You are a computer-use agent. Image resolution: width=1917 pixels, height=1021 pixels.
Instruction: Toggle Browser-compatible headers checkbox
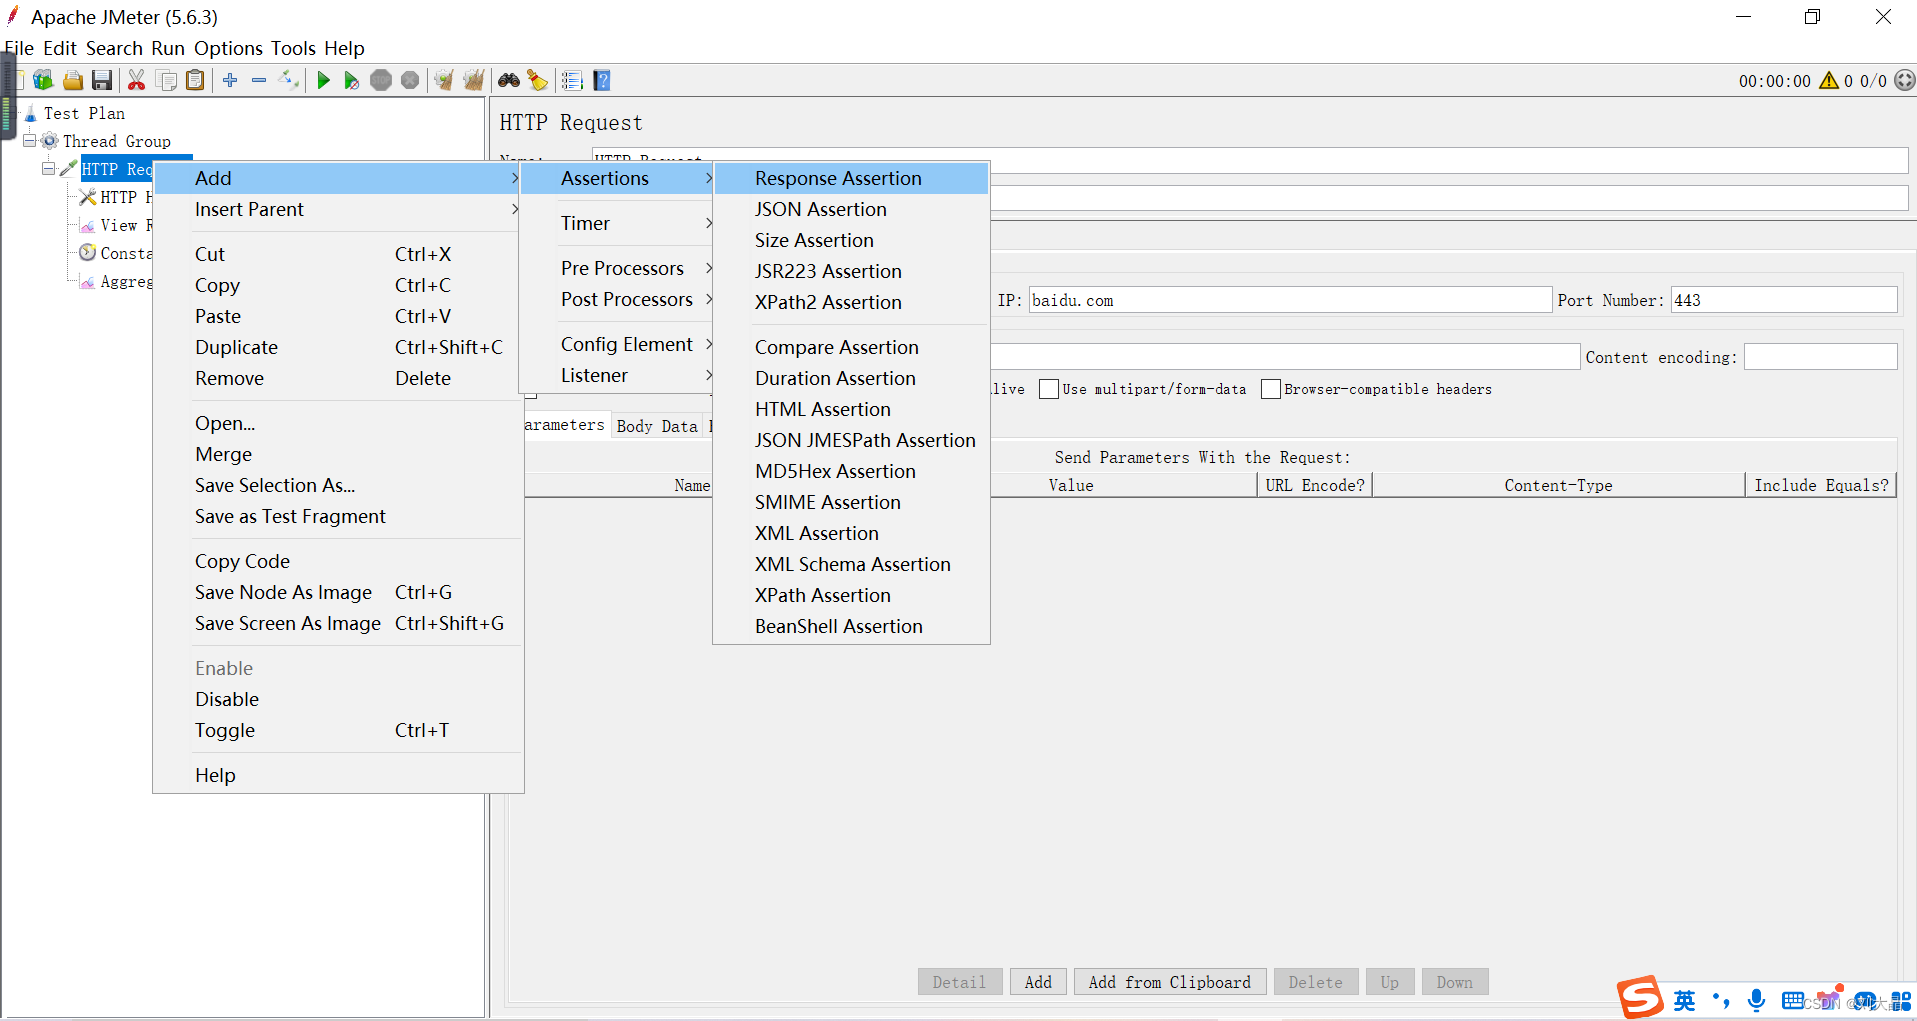tap(1271, 389)
